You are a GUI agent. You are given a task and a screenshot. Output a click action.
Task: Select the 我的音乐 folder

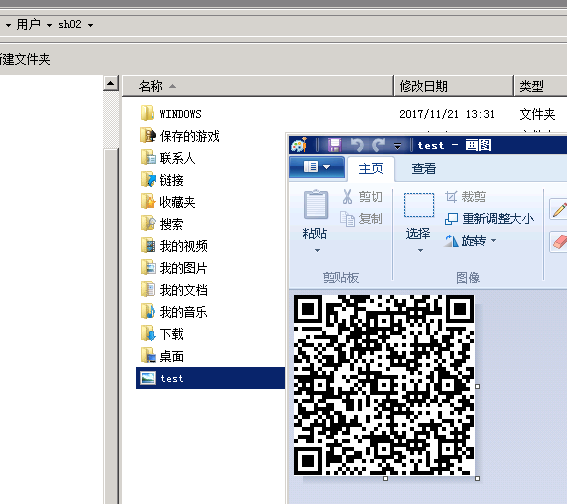[x=174, y=312]
